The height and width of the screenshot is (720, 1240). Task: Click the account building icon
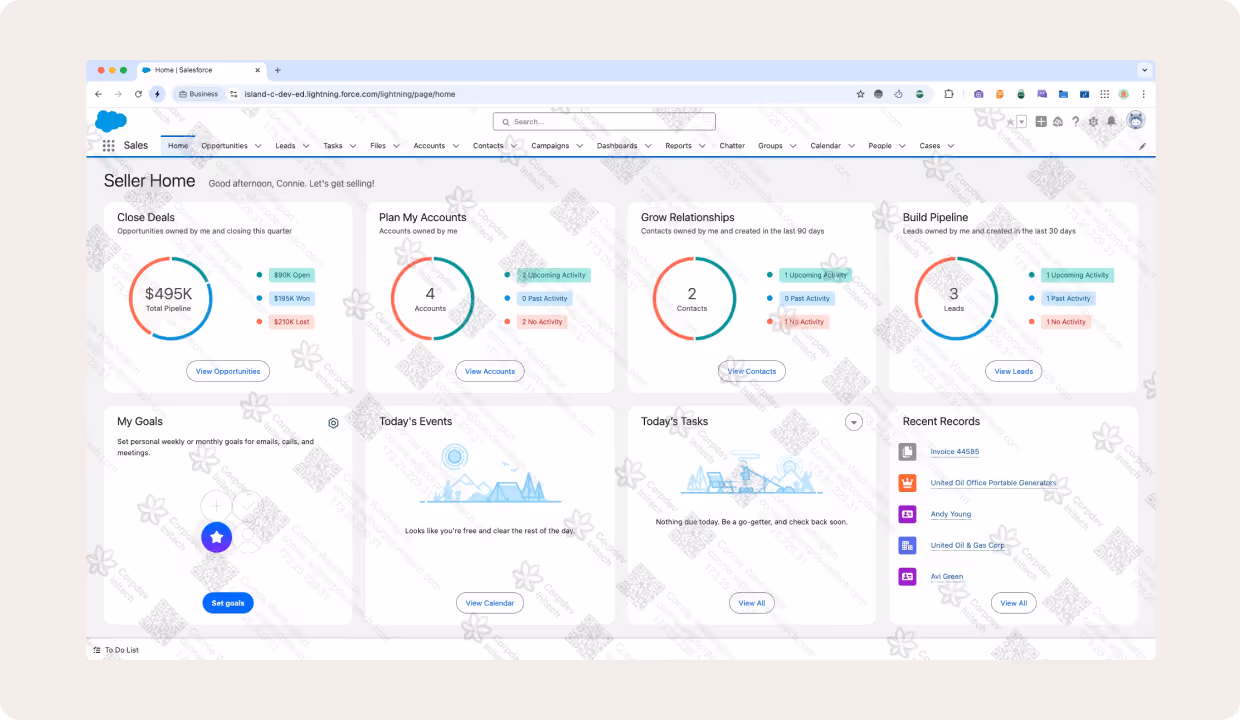pos(907,545)
